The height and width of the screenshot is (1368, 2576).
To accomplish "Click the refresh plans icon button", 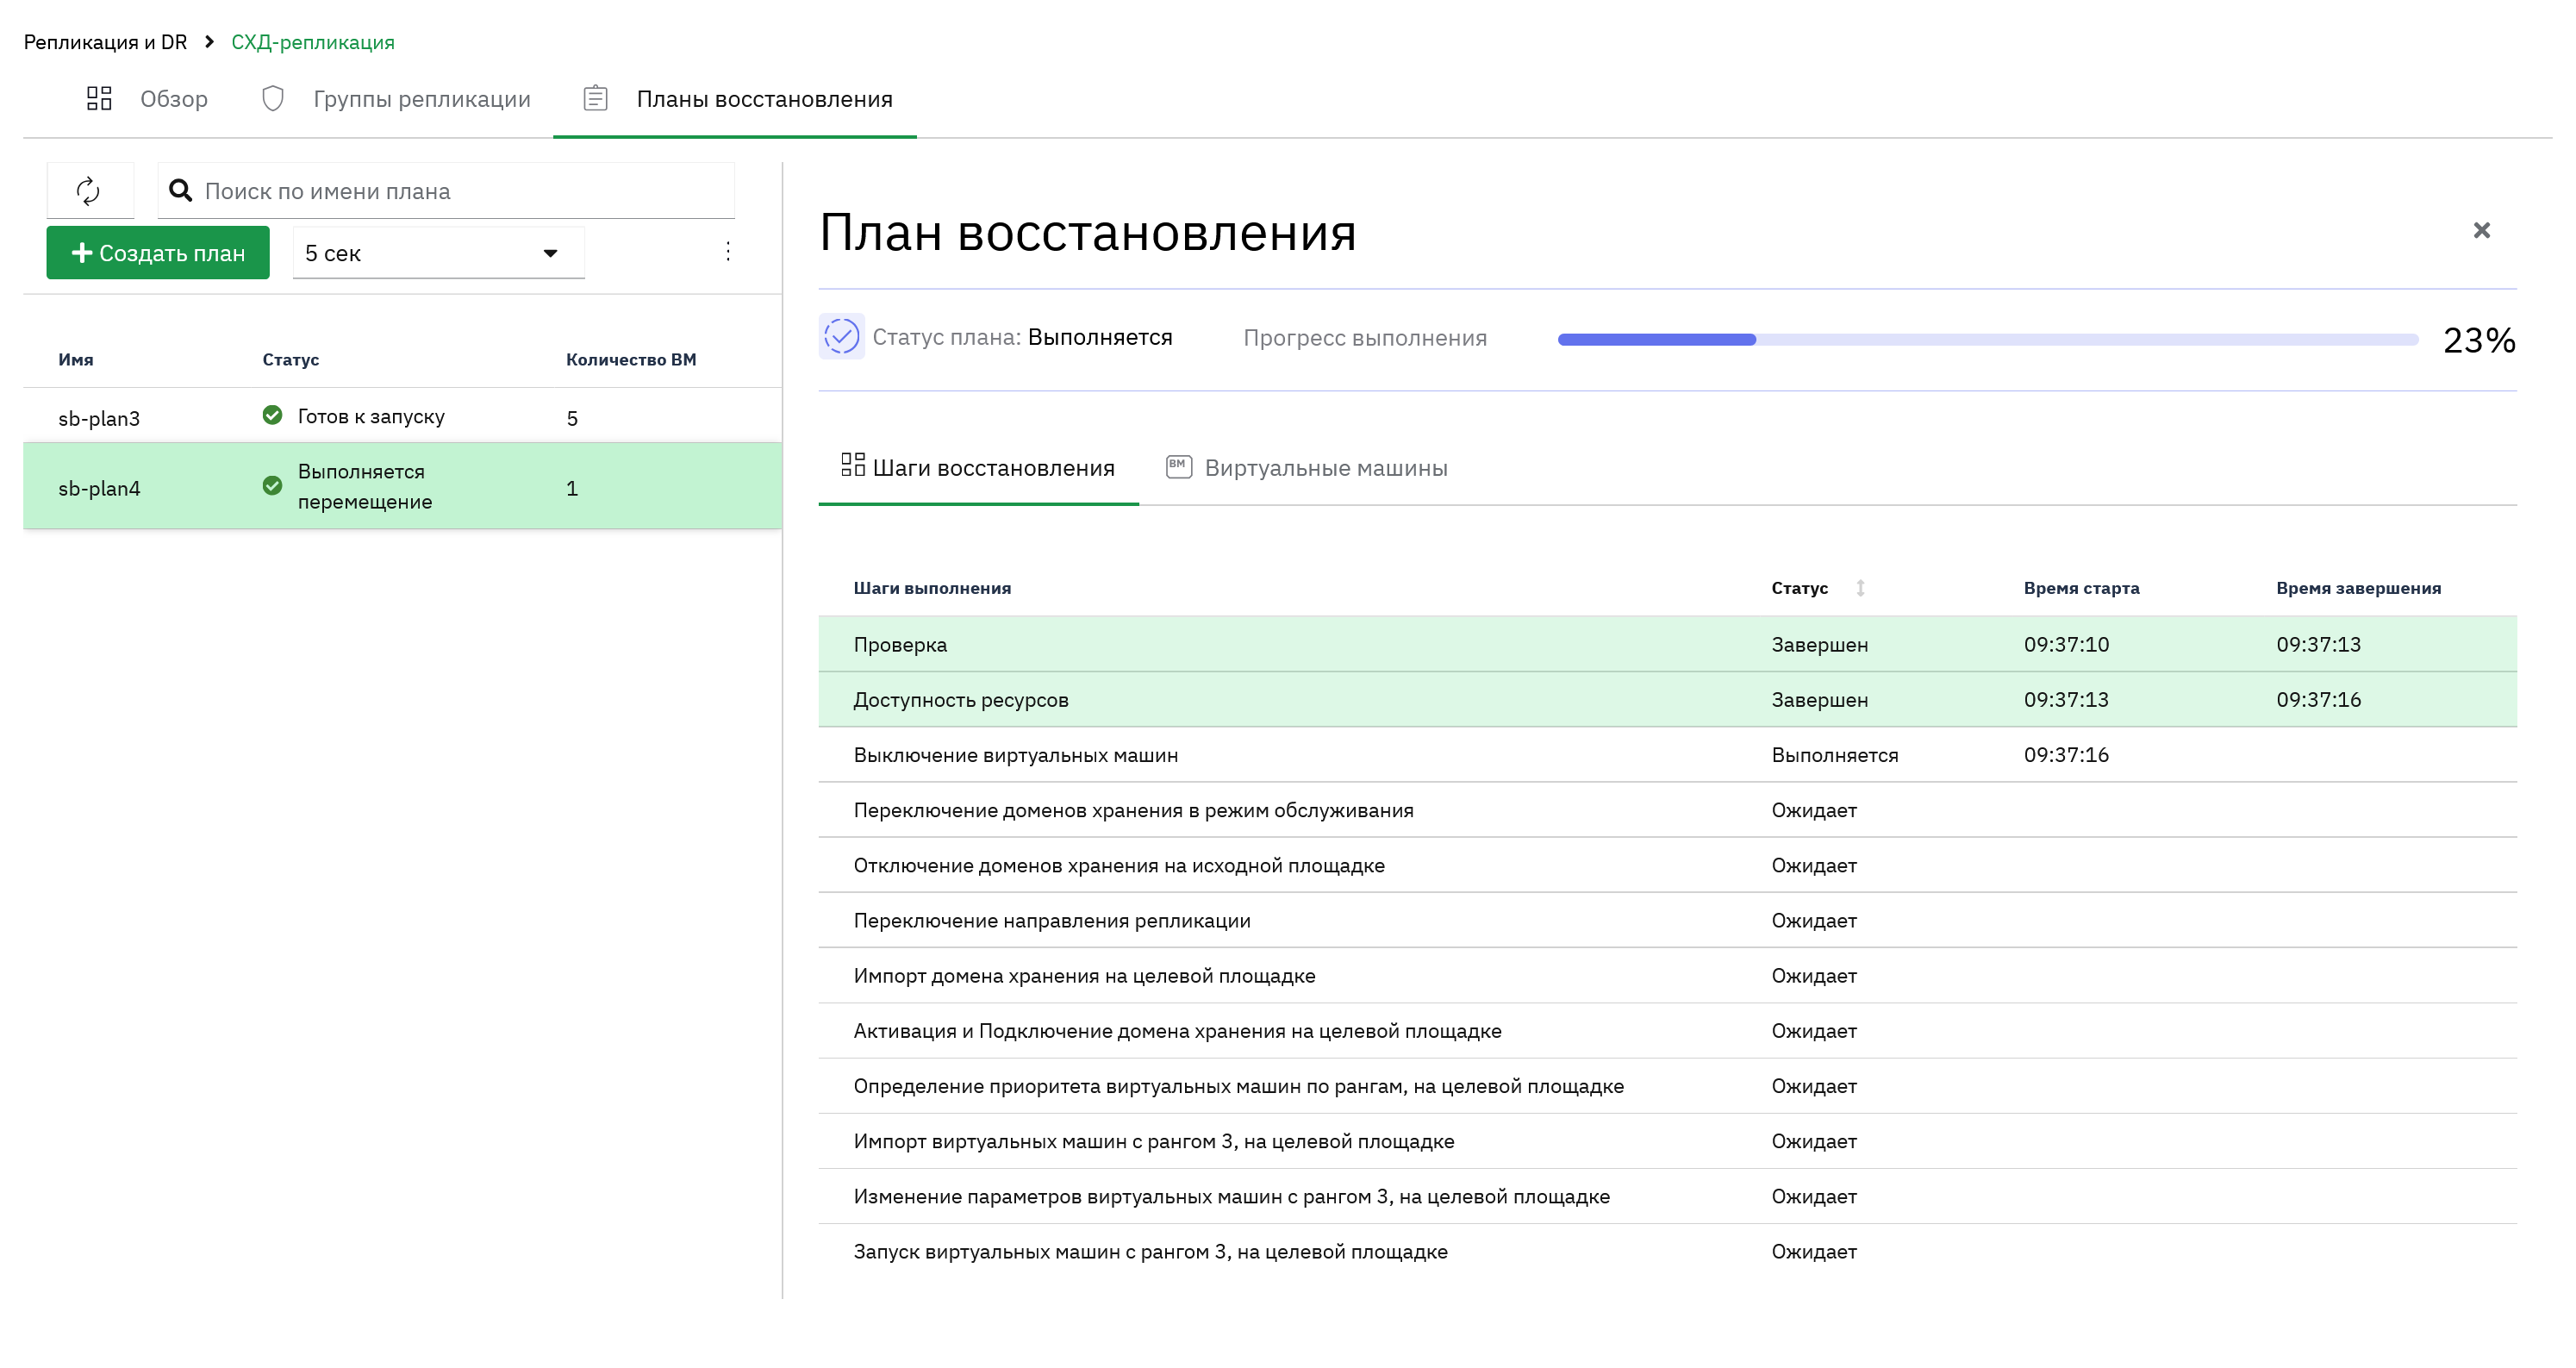I will 90,191.
